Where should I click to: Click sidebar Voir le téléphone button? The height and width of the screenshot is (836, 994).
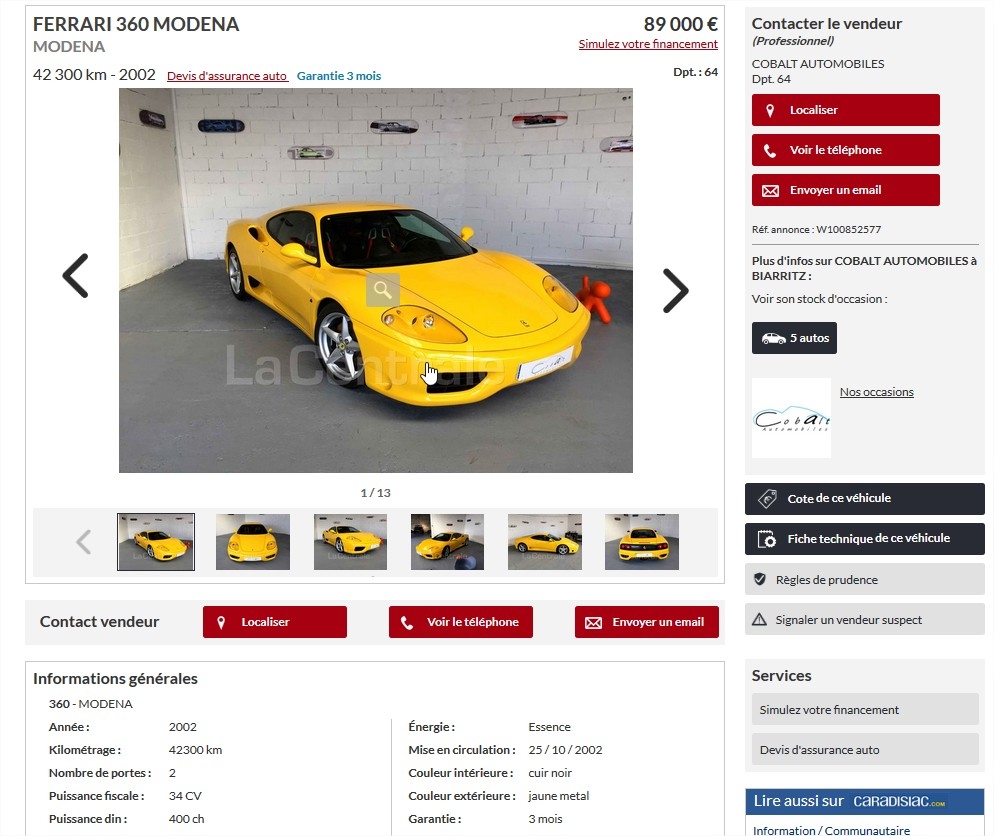click(846, 150)
